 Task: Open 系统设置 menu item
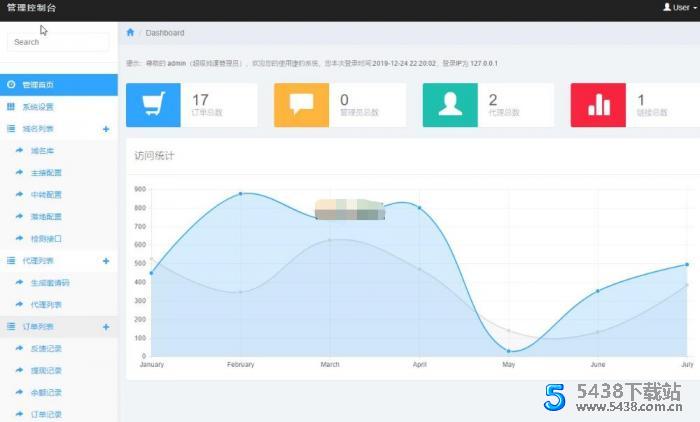(38, 107)
